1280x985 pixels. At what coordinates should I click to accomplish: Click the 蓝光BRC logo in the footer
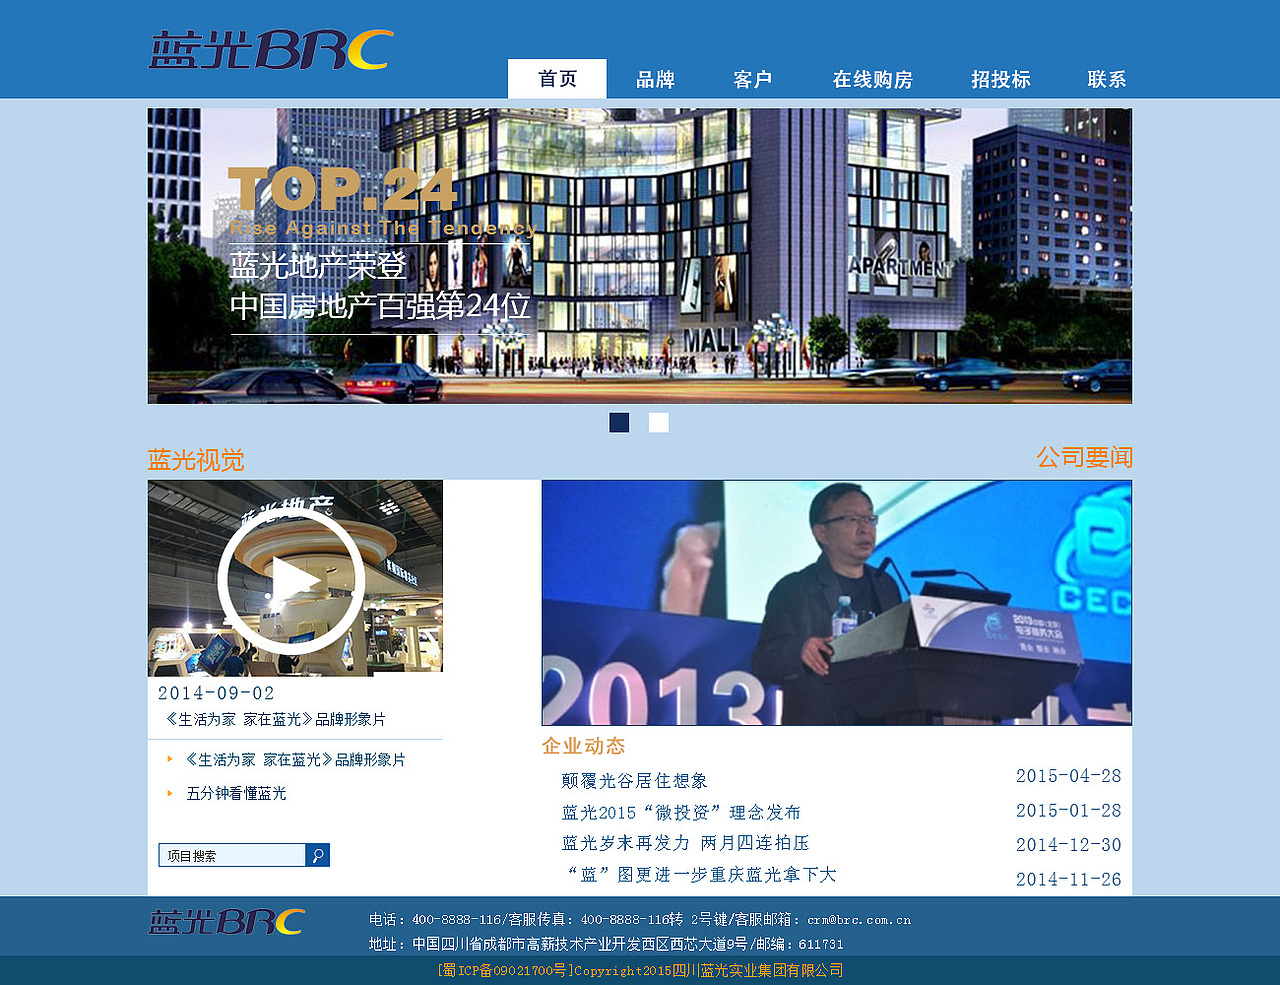(x=227, y=922)
